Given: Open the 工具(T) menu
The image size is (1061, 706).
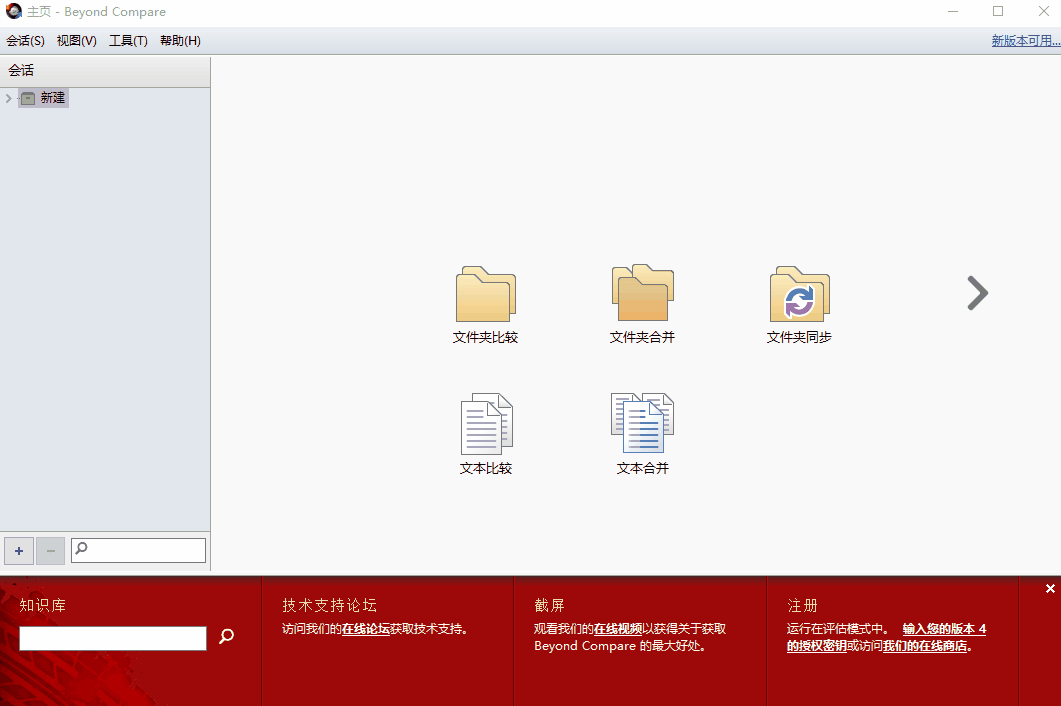Looking at the screenshot, I should pyautogui.click(x=128, y=41).
